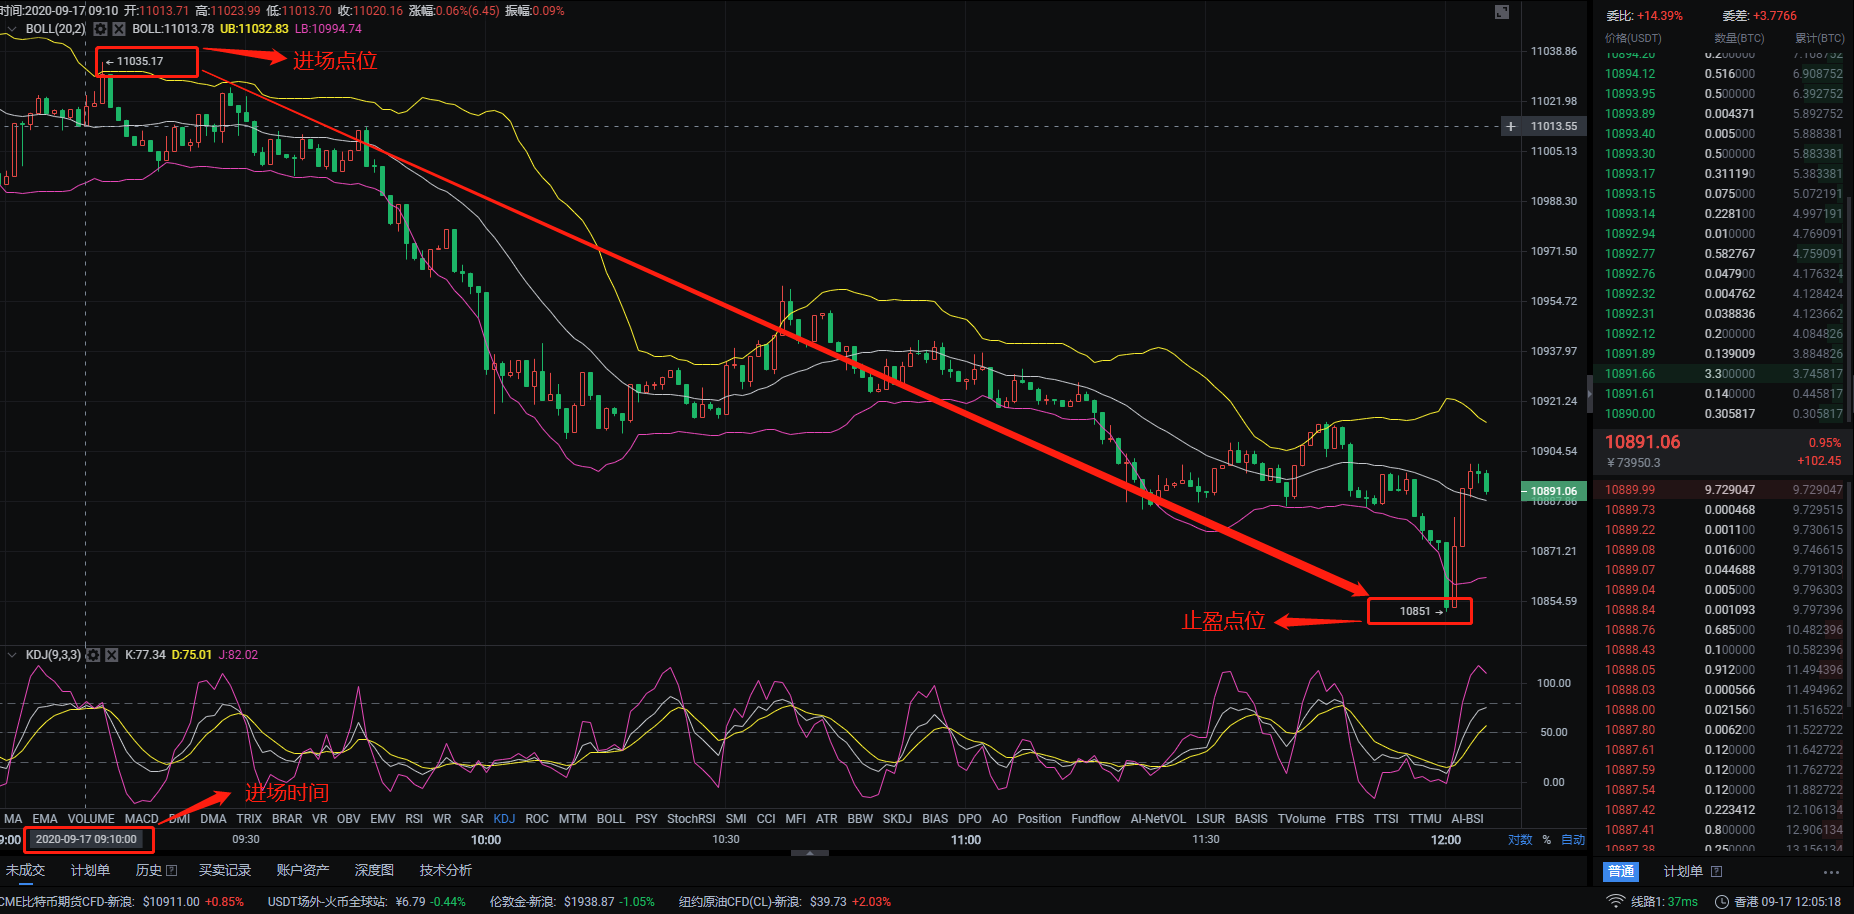Toggle 自动 auto price scale mode
The image size is (1854, 914).
pyautogui.click(x=1574, y=840)
